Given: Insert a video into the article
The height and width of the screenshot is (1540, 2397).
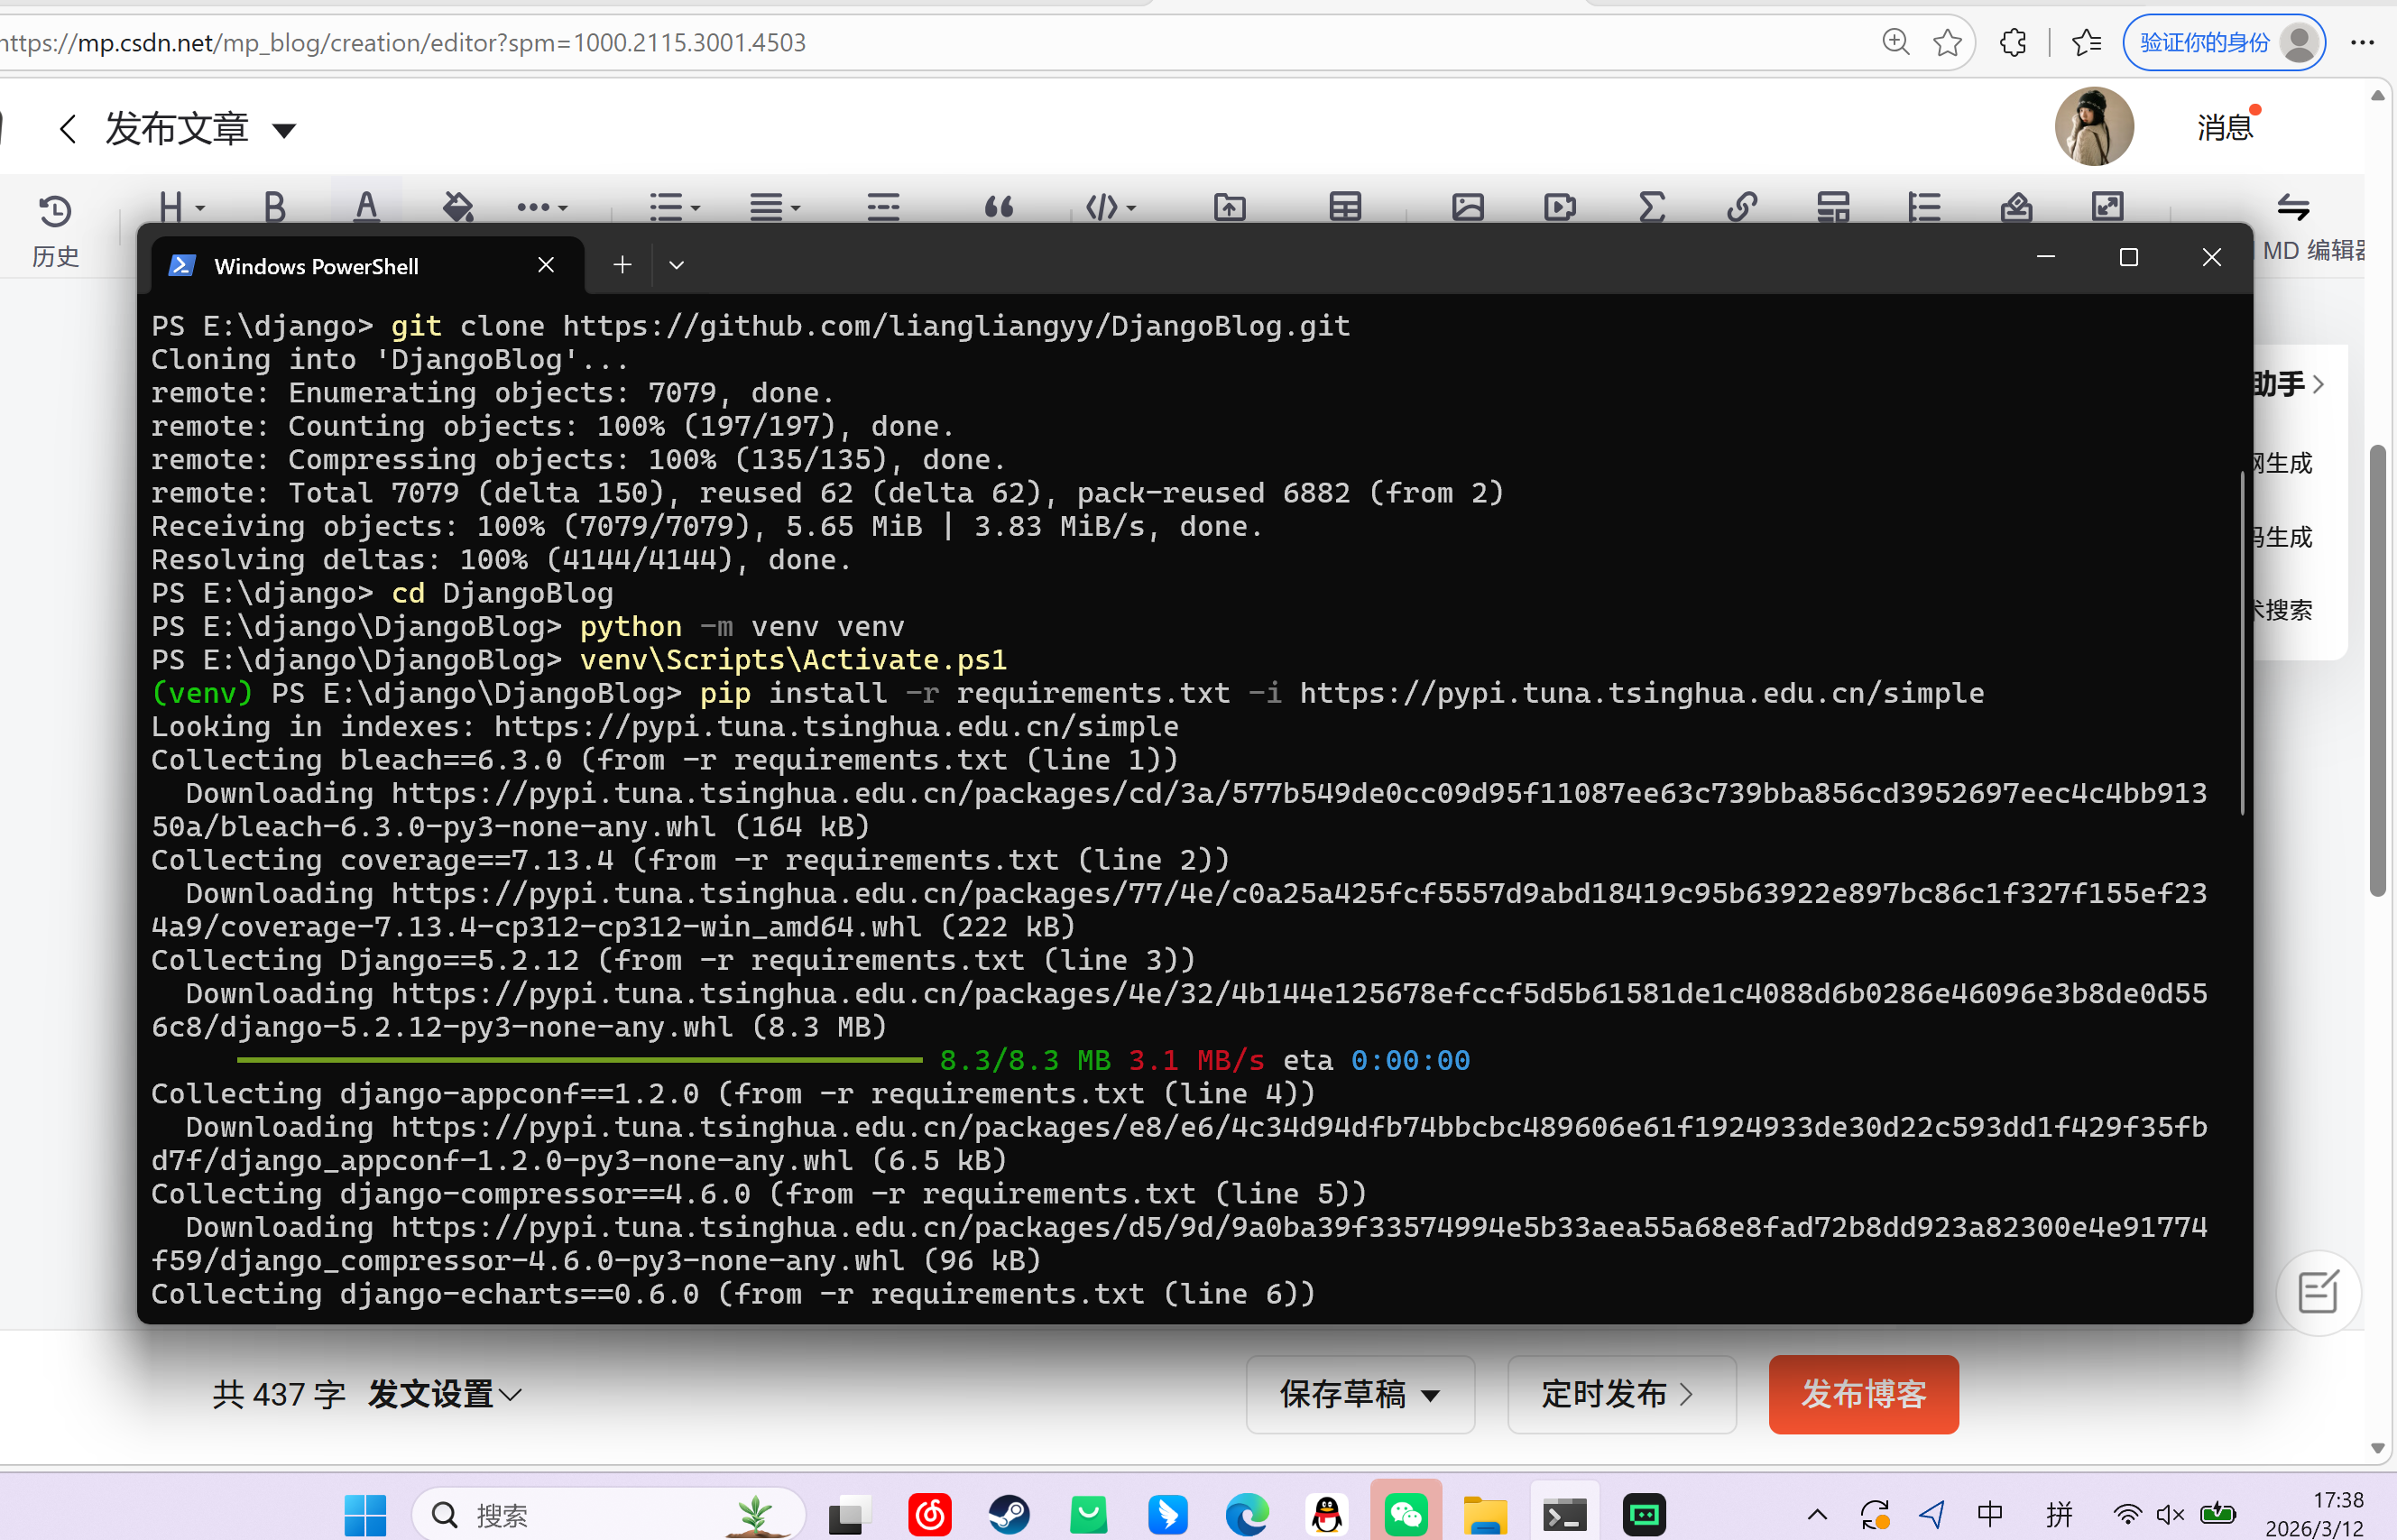Looking at the screenshot, I should pyautogui.click(x=1559, y=207).
